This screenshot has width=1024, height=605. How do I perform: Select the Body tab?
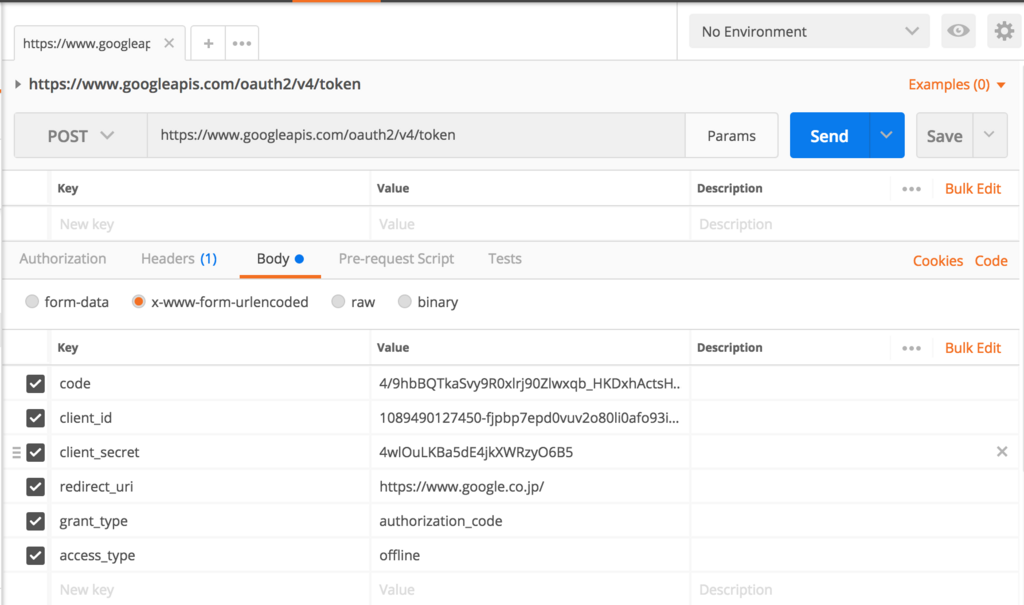pyautogui.click(x=280, y=259)
